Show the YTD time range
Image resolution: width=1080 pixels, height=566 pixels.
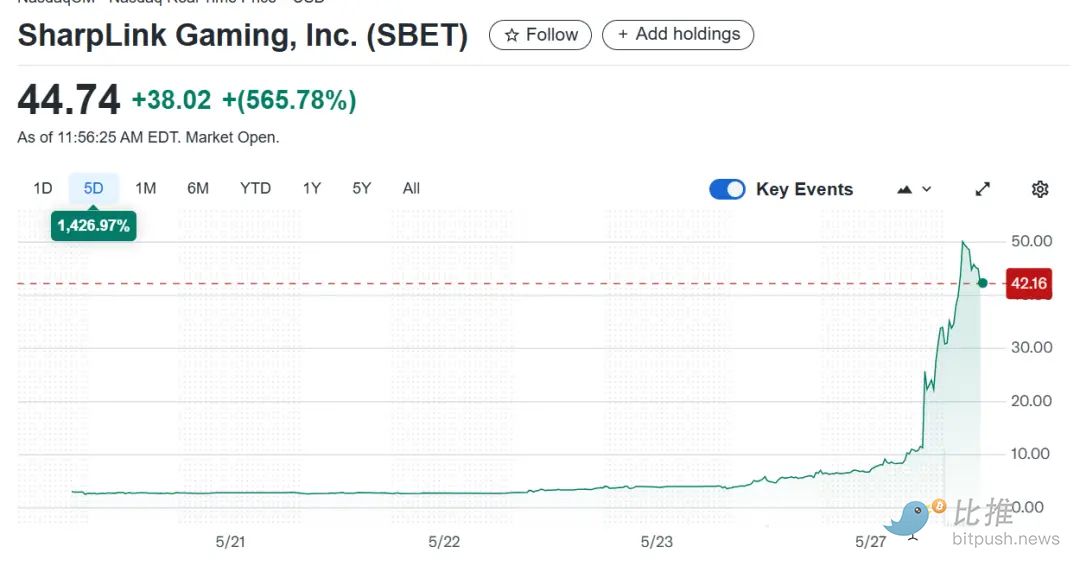(255, 188)
